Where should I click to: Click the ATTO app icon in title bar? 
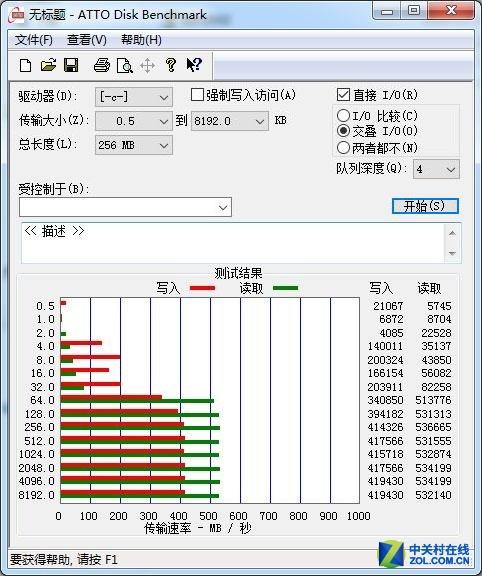click(17, 14)
